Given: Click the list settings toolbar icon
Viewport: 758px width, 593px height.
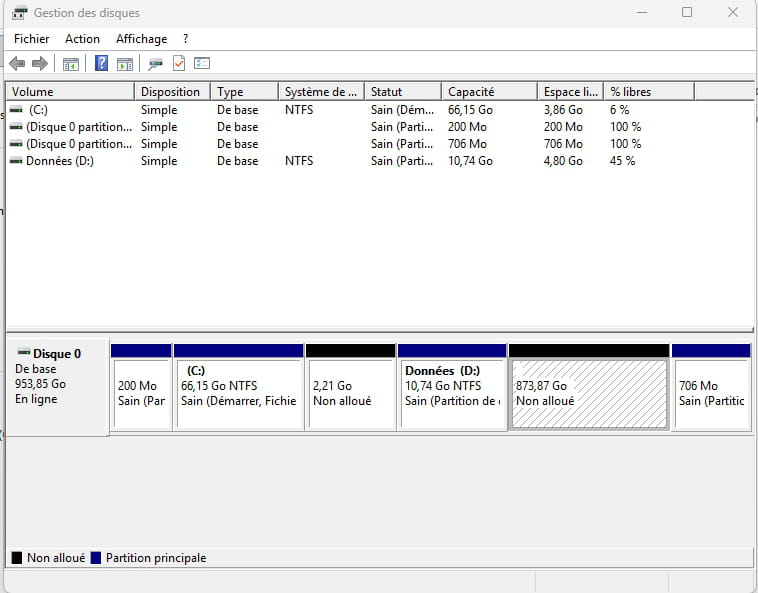Looking at the screenshot, I should (x=202, y=64).
